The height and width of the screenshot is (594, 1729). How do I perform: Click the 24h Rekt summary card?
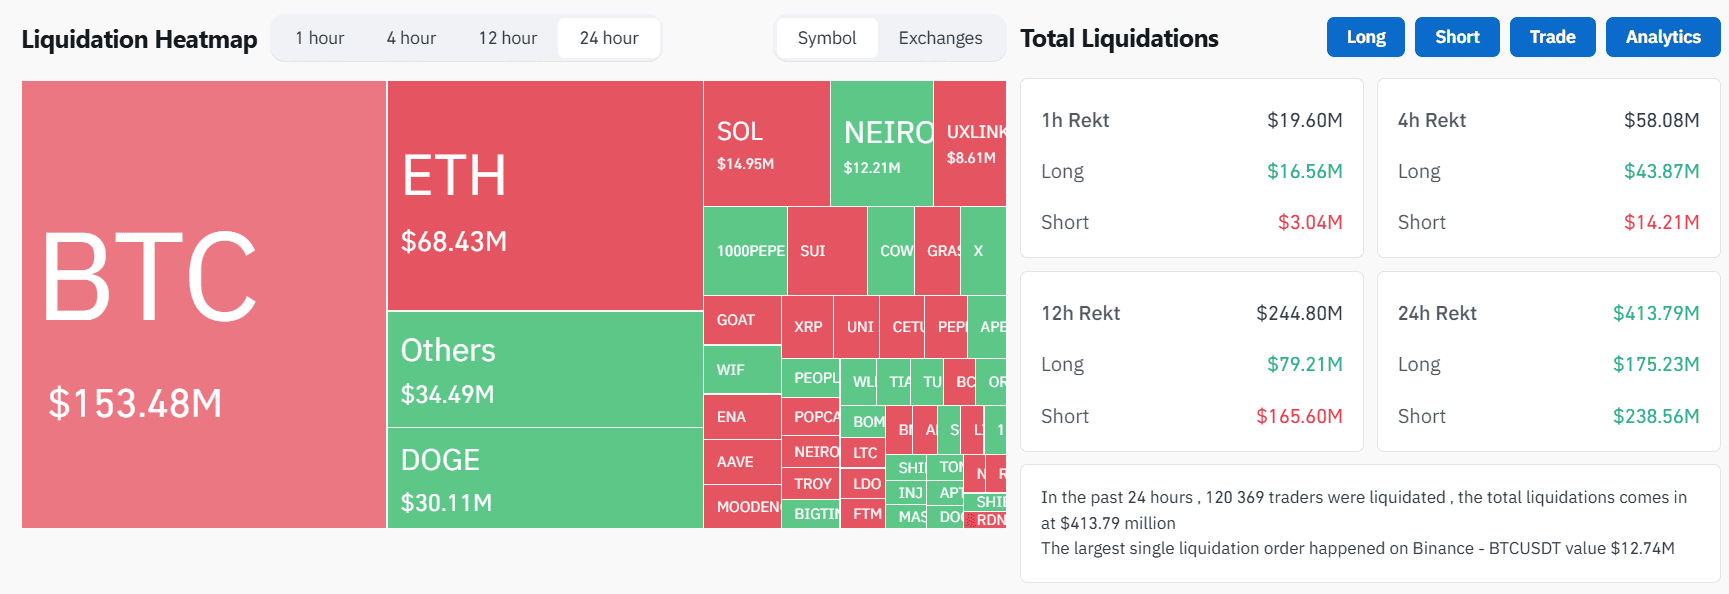1548,362
